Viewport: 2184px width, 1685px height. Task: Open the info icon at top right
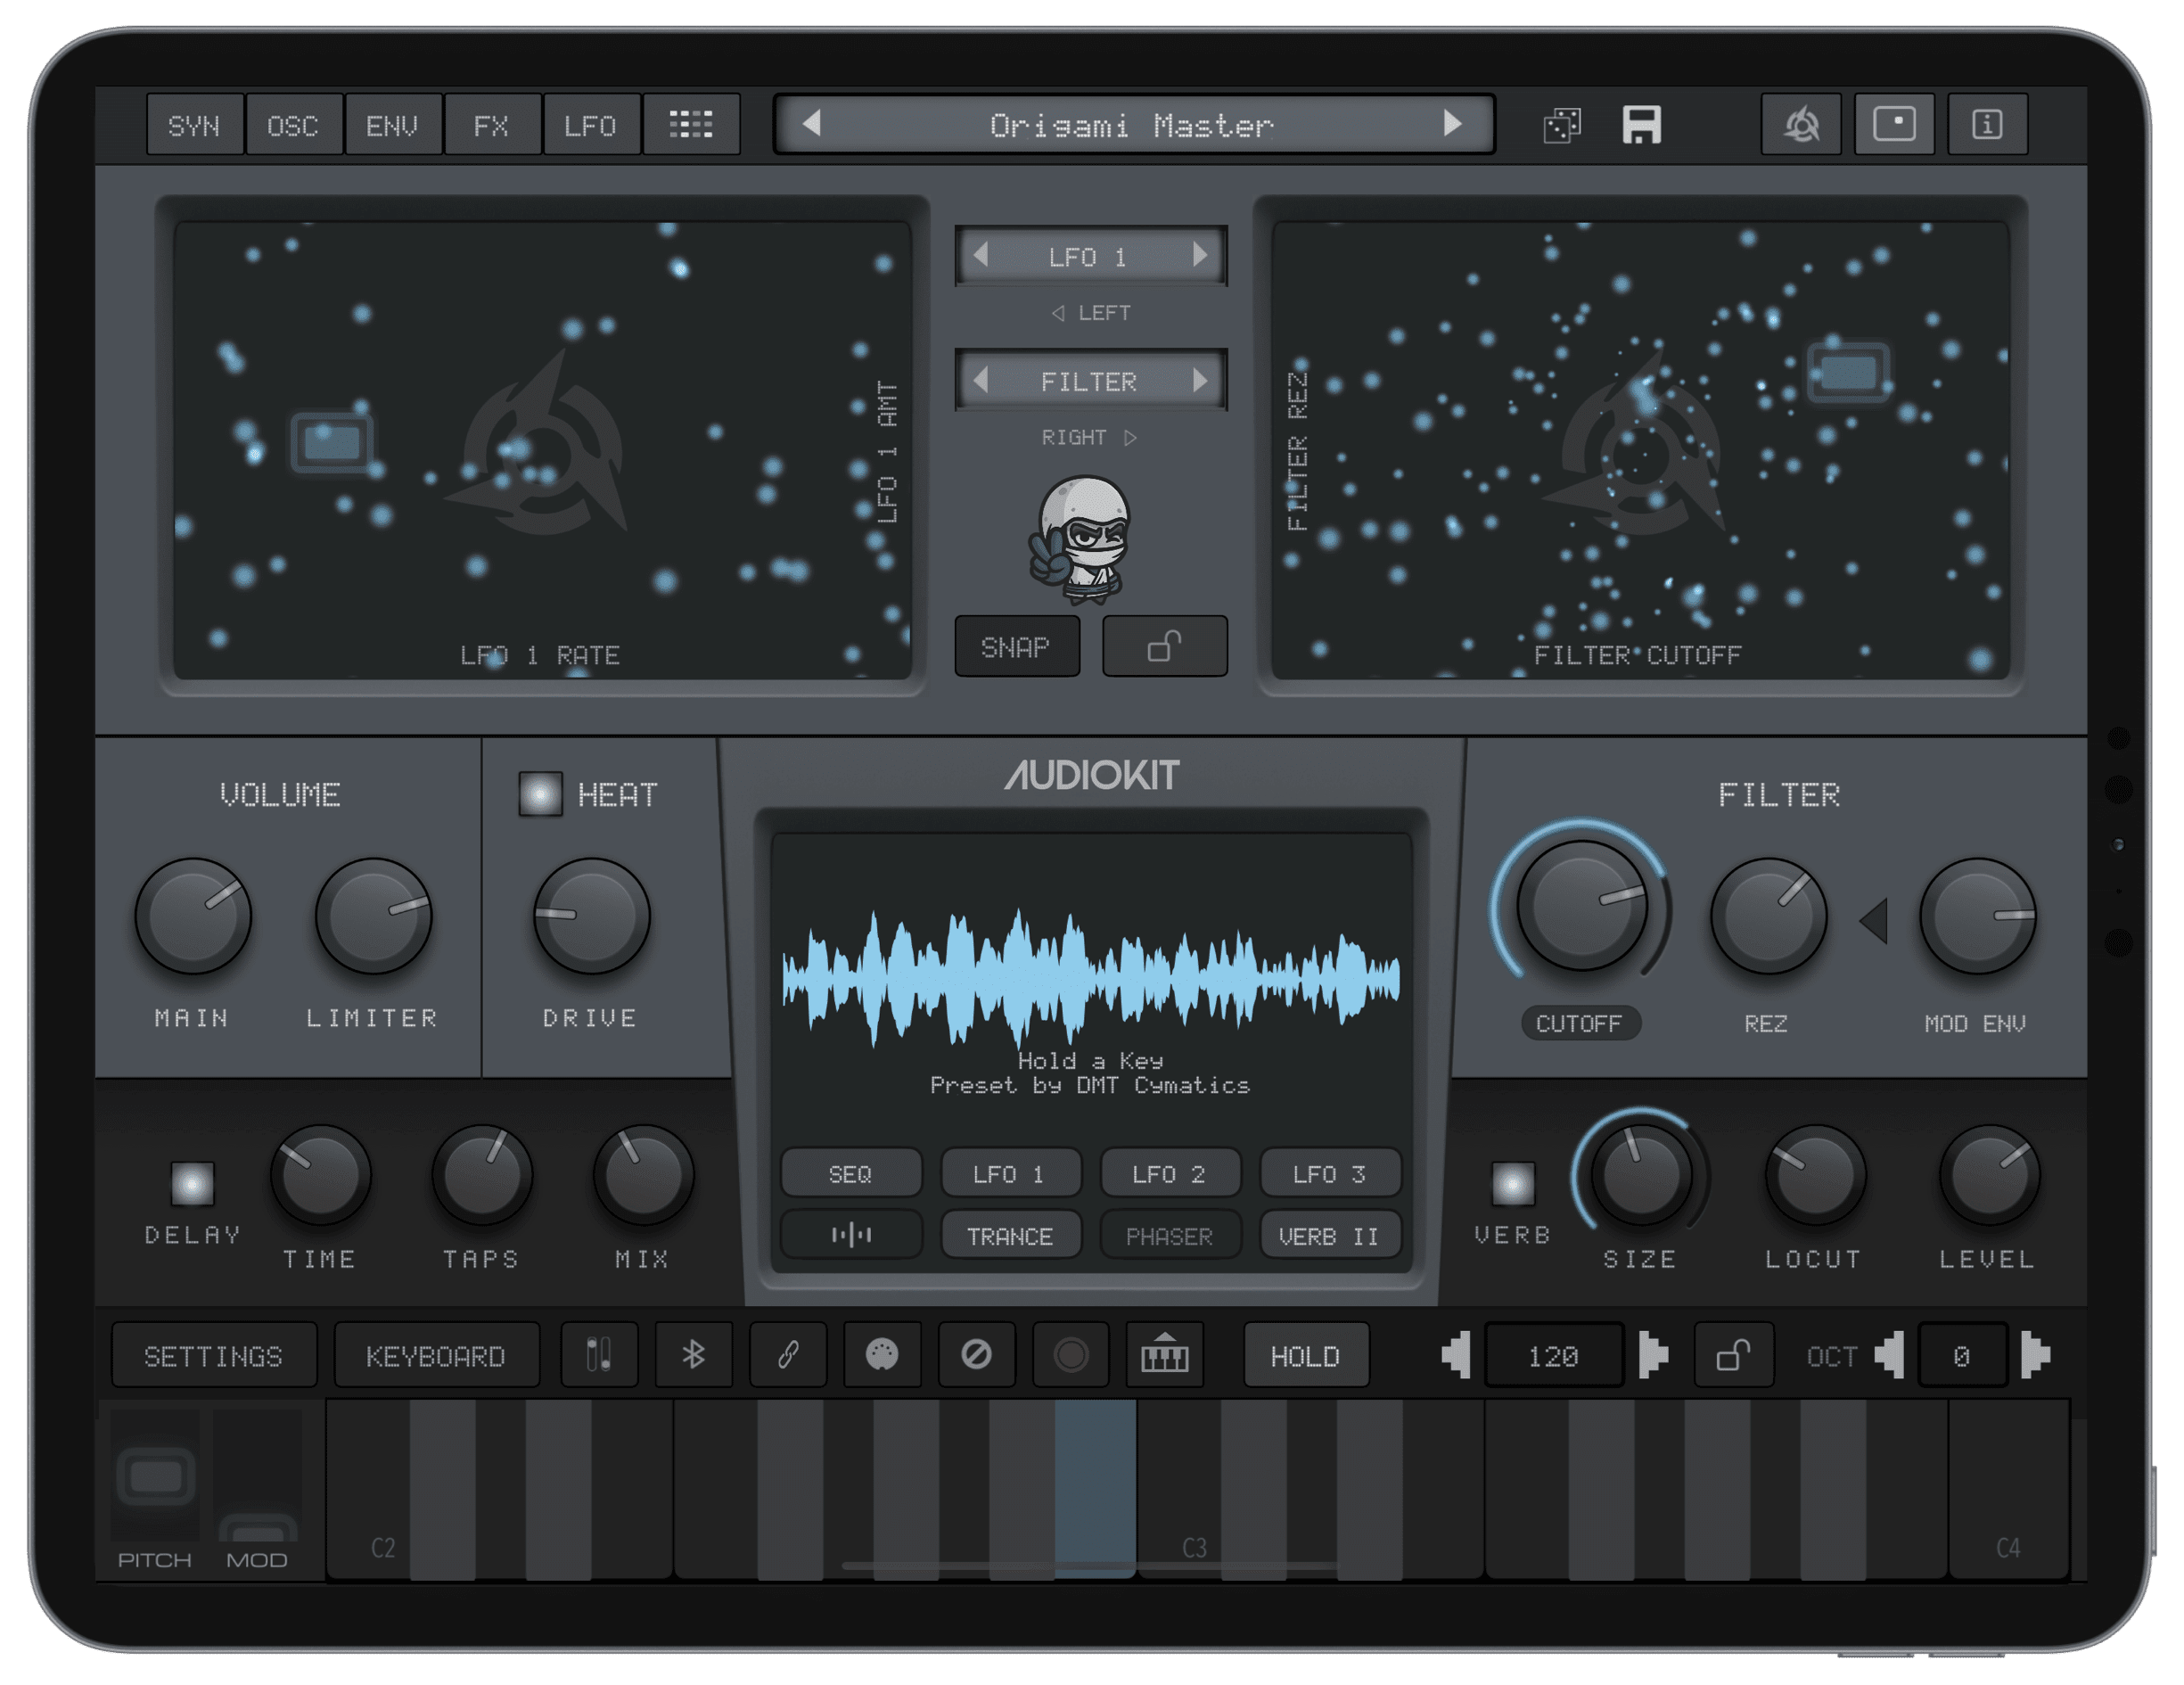(x=1987, y=125)
